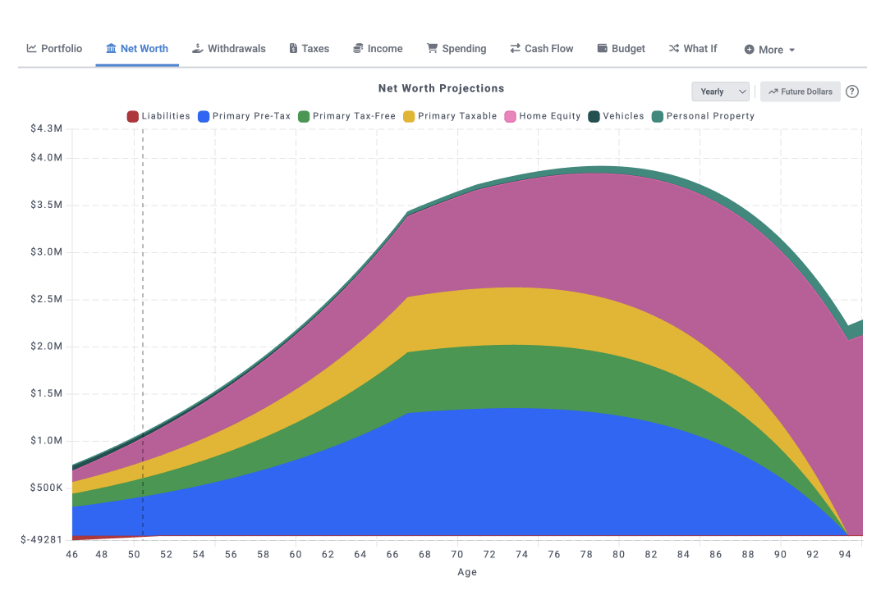Click the Taxes document icon
Image resolution: width=885 pixels, height=600 pixels.
click(x=293, y=48)
